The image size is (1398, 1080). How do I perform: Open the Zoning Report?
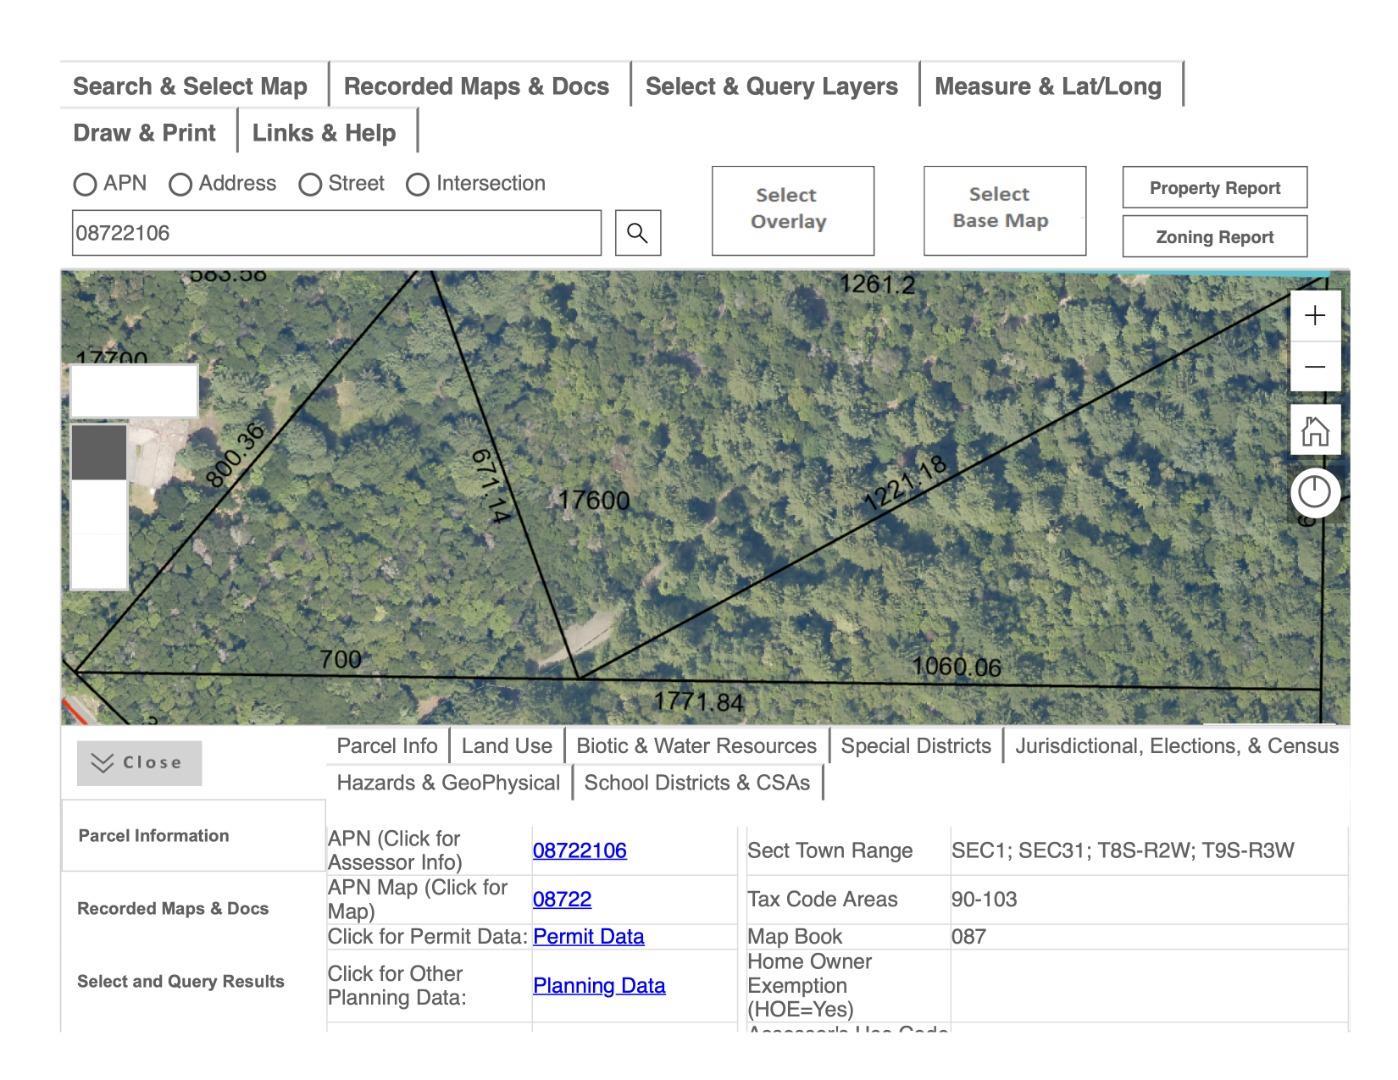(x=1214, y=237)
